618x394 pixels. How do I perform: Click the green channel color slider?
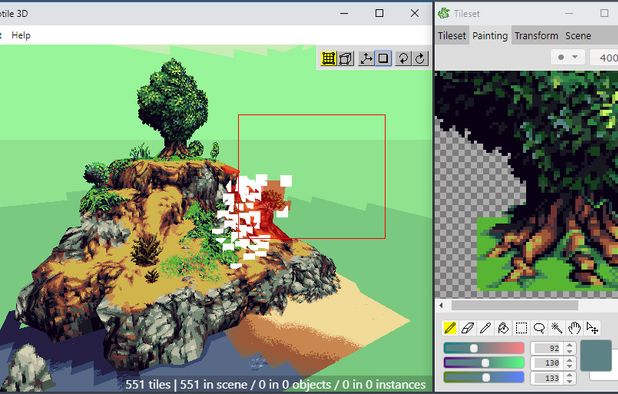[x=484, y=363]
